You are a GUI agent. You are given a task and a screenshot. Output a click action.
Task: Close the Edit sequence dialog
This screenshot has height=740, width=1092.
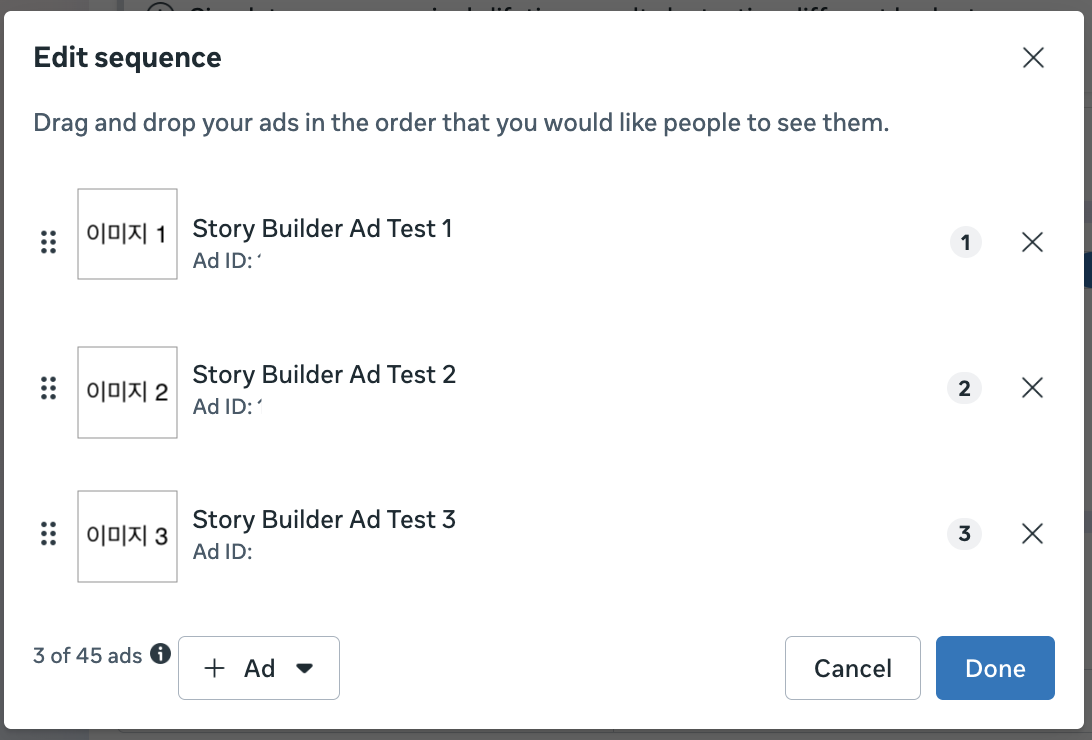[x=1033, y=58]
